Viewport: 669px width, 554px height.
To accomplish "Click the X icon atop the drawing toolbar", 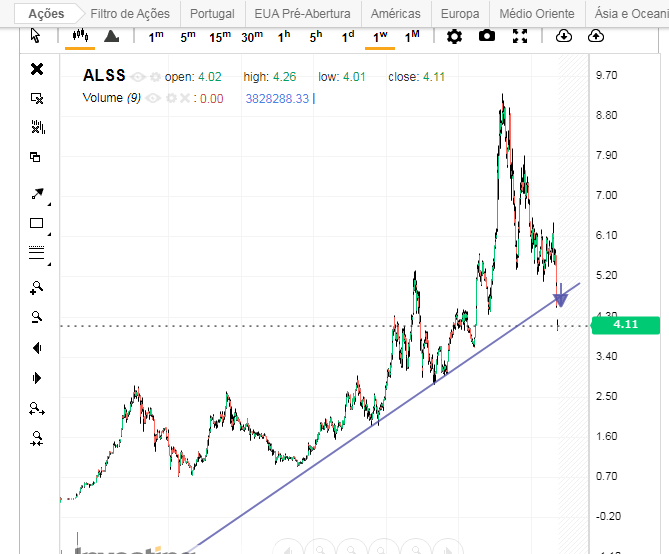I will (37, 69).
